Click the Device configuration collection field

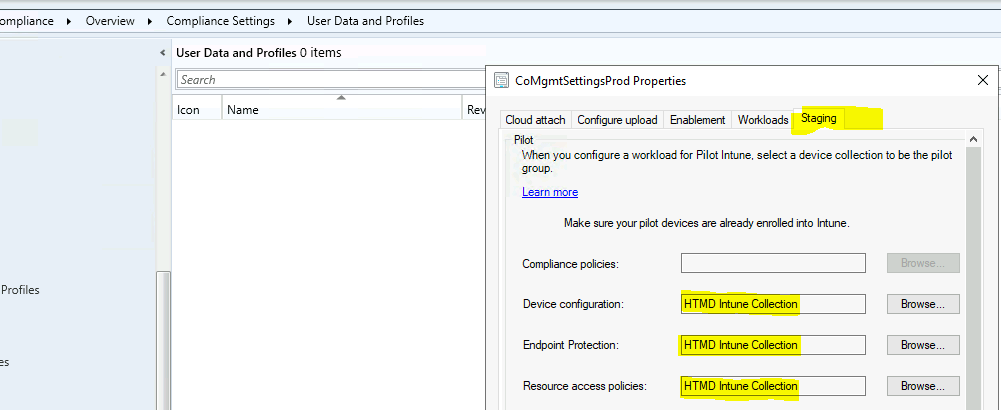pos(773,304)
